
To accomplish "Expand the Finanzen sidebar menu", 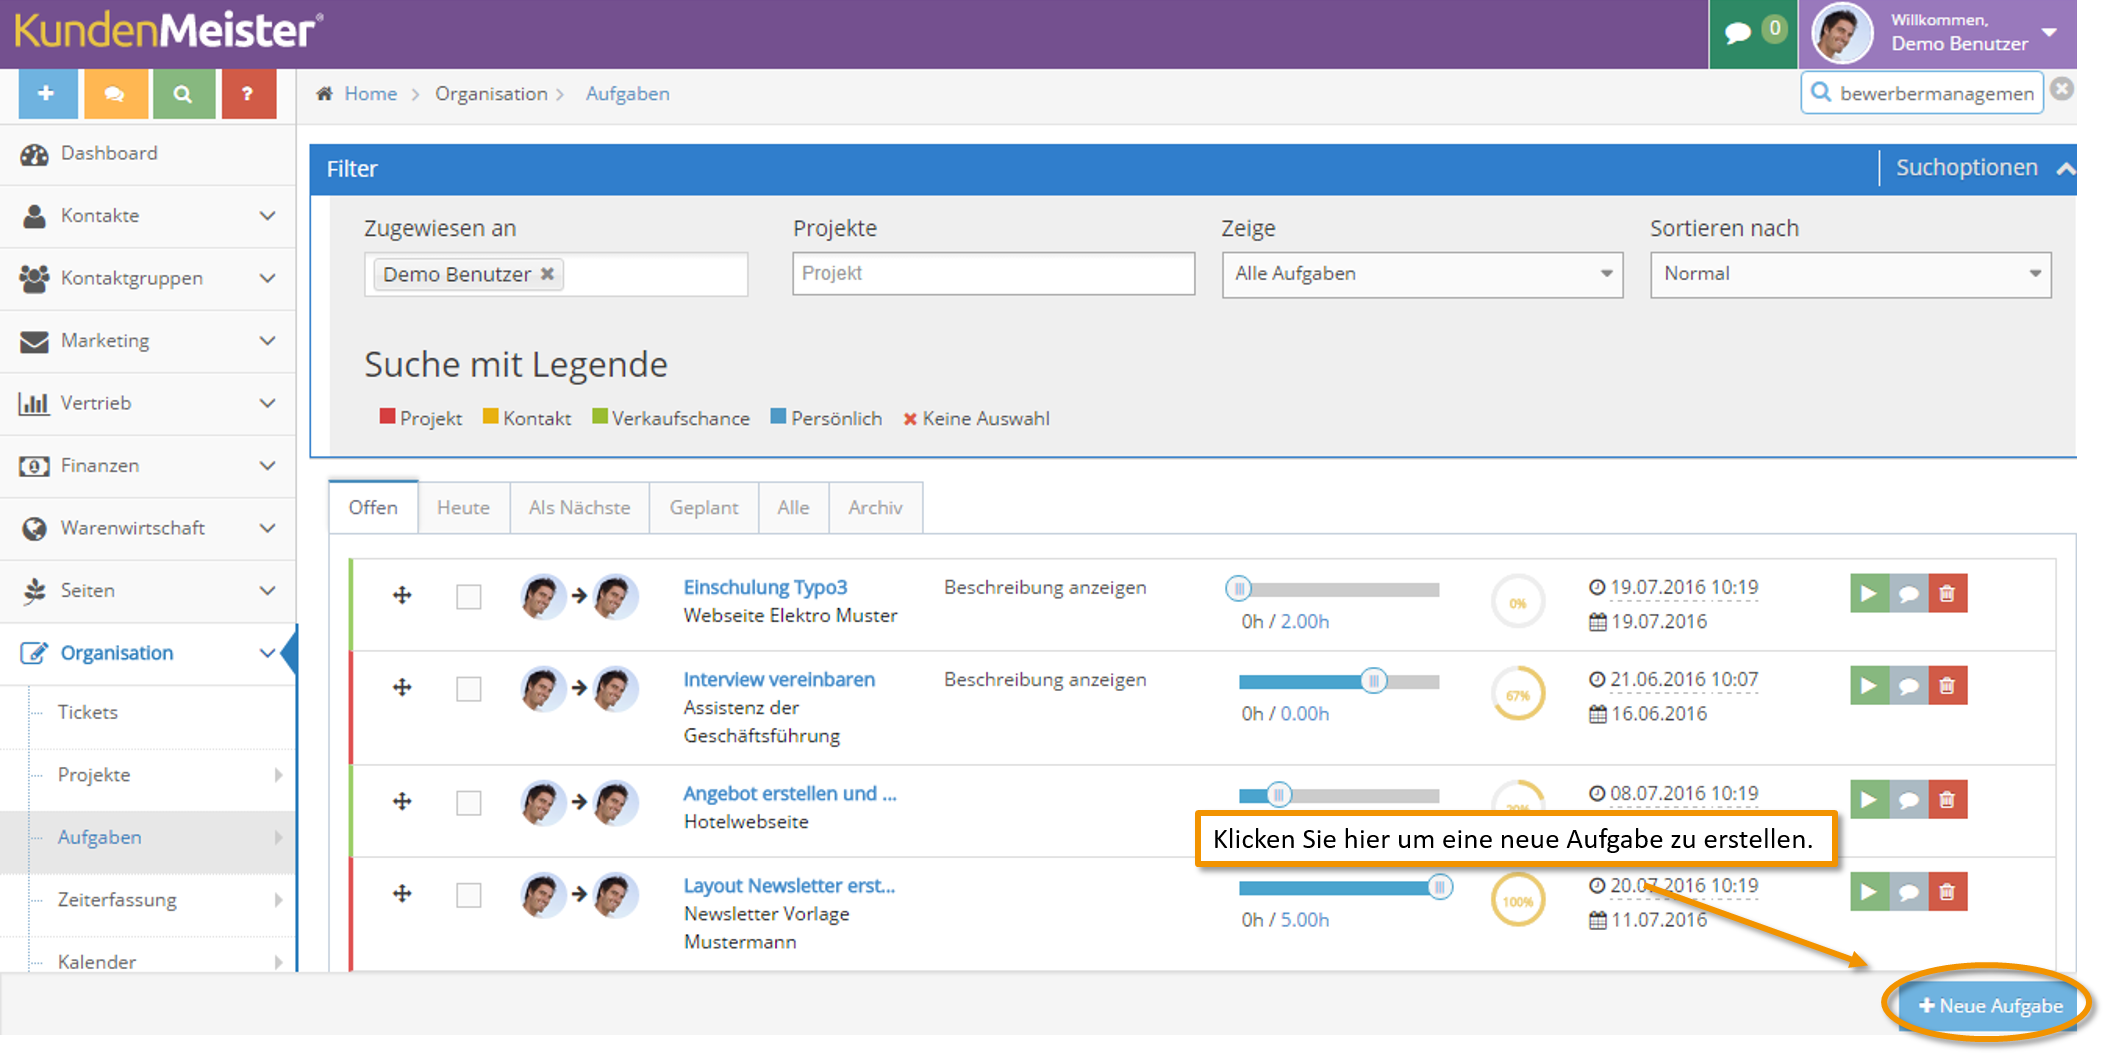I will (148, 466).
